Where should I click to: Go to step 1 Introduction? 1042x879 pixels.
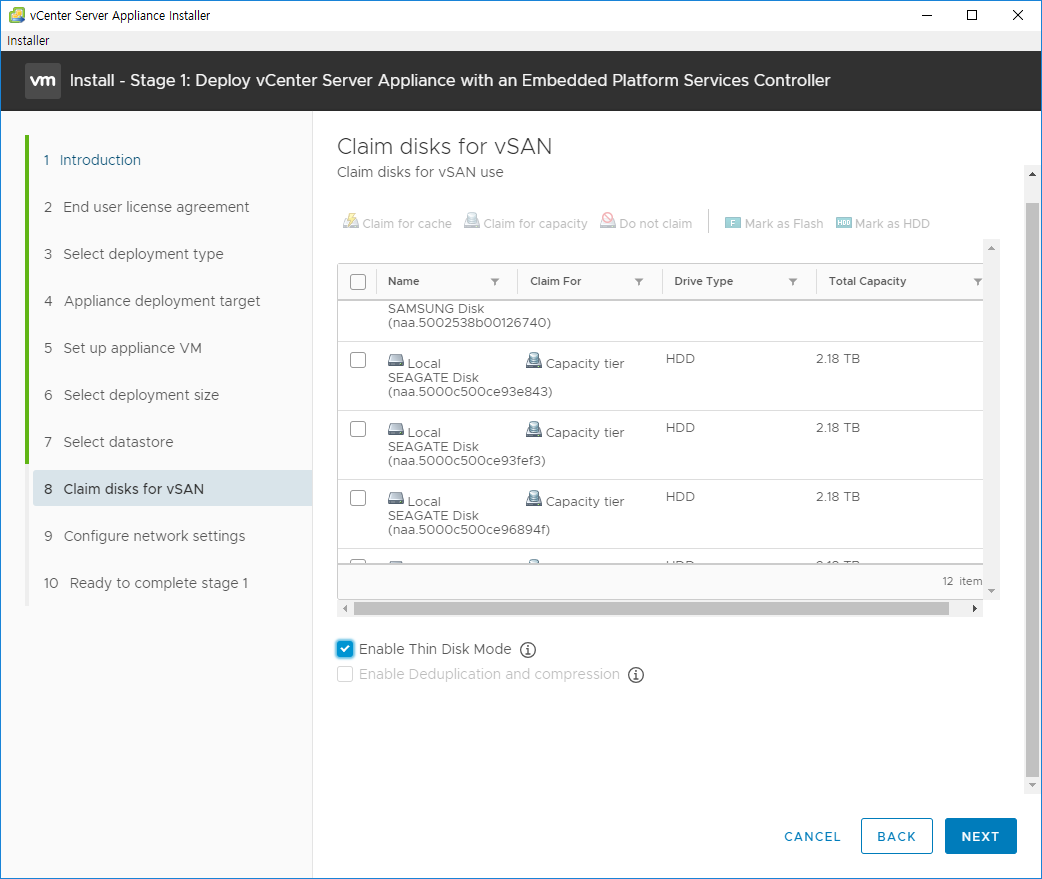pyautogui.click(x=92, y=160)
